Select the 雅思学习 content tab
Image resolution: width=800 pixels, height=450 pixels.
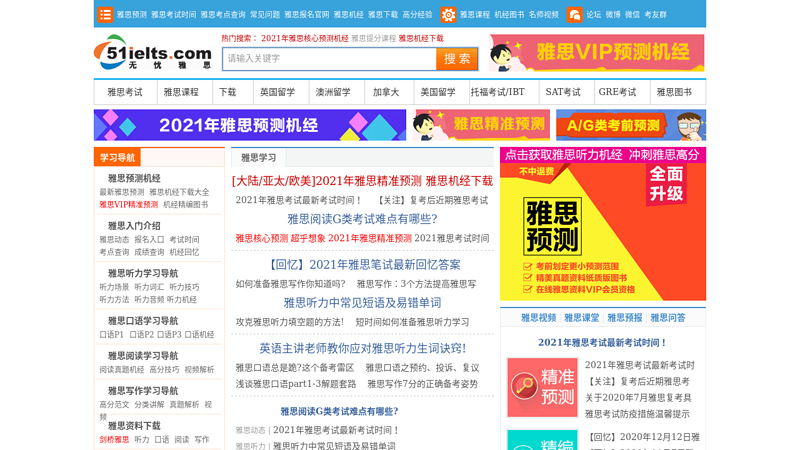pos(259,158)
